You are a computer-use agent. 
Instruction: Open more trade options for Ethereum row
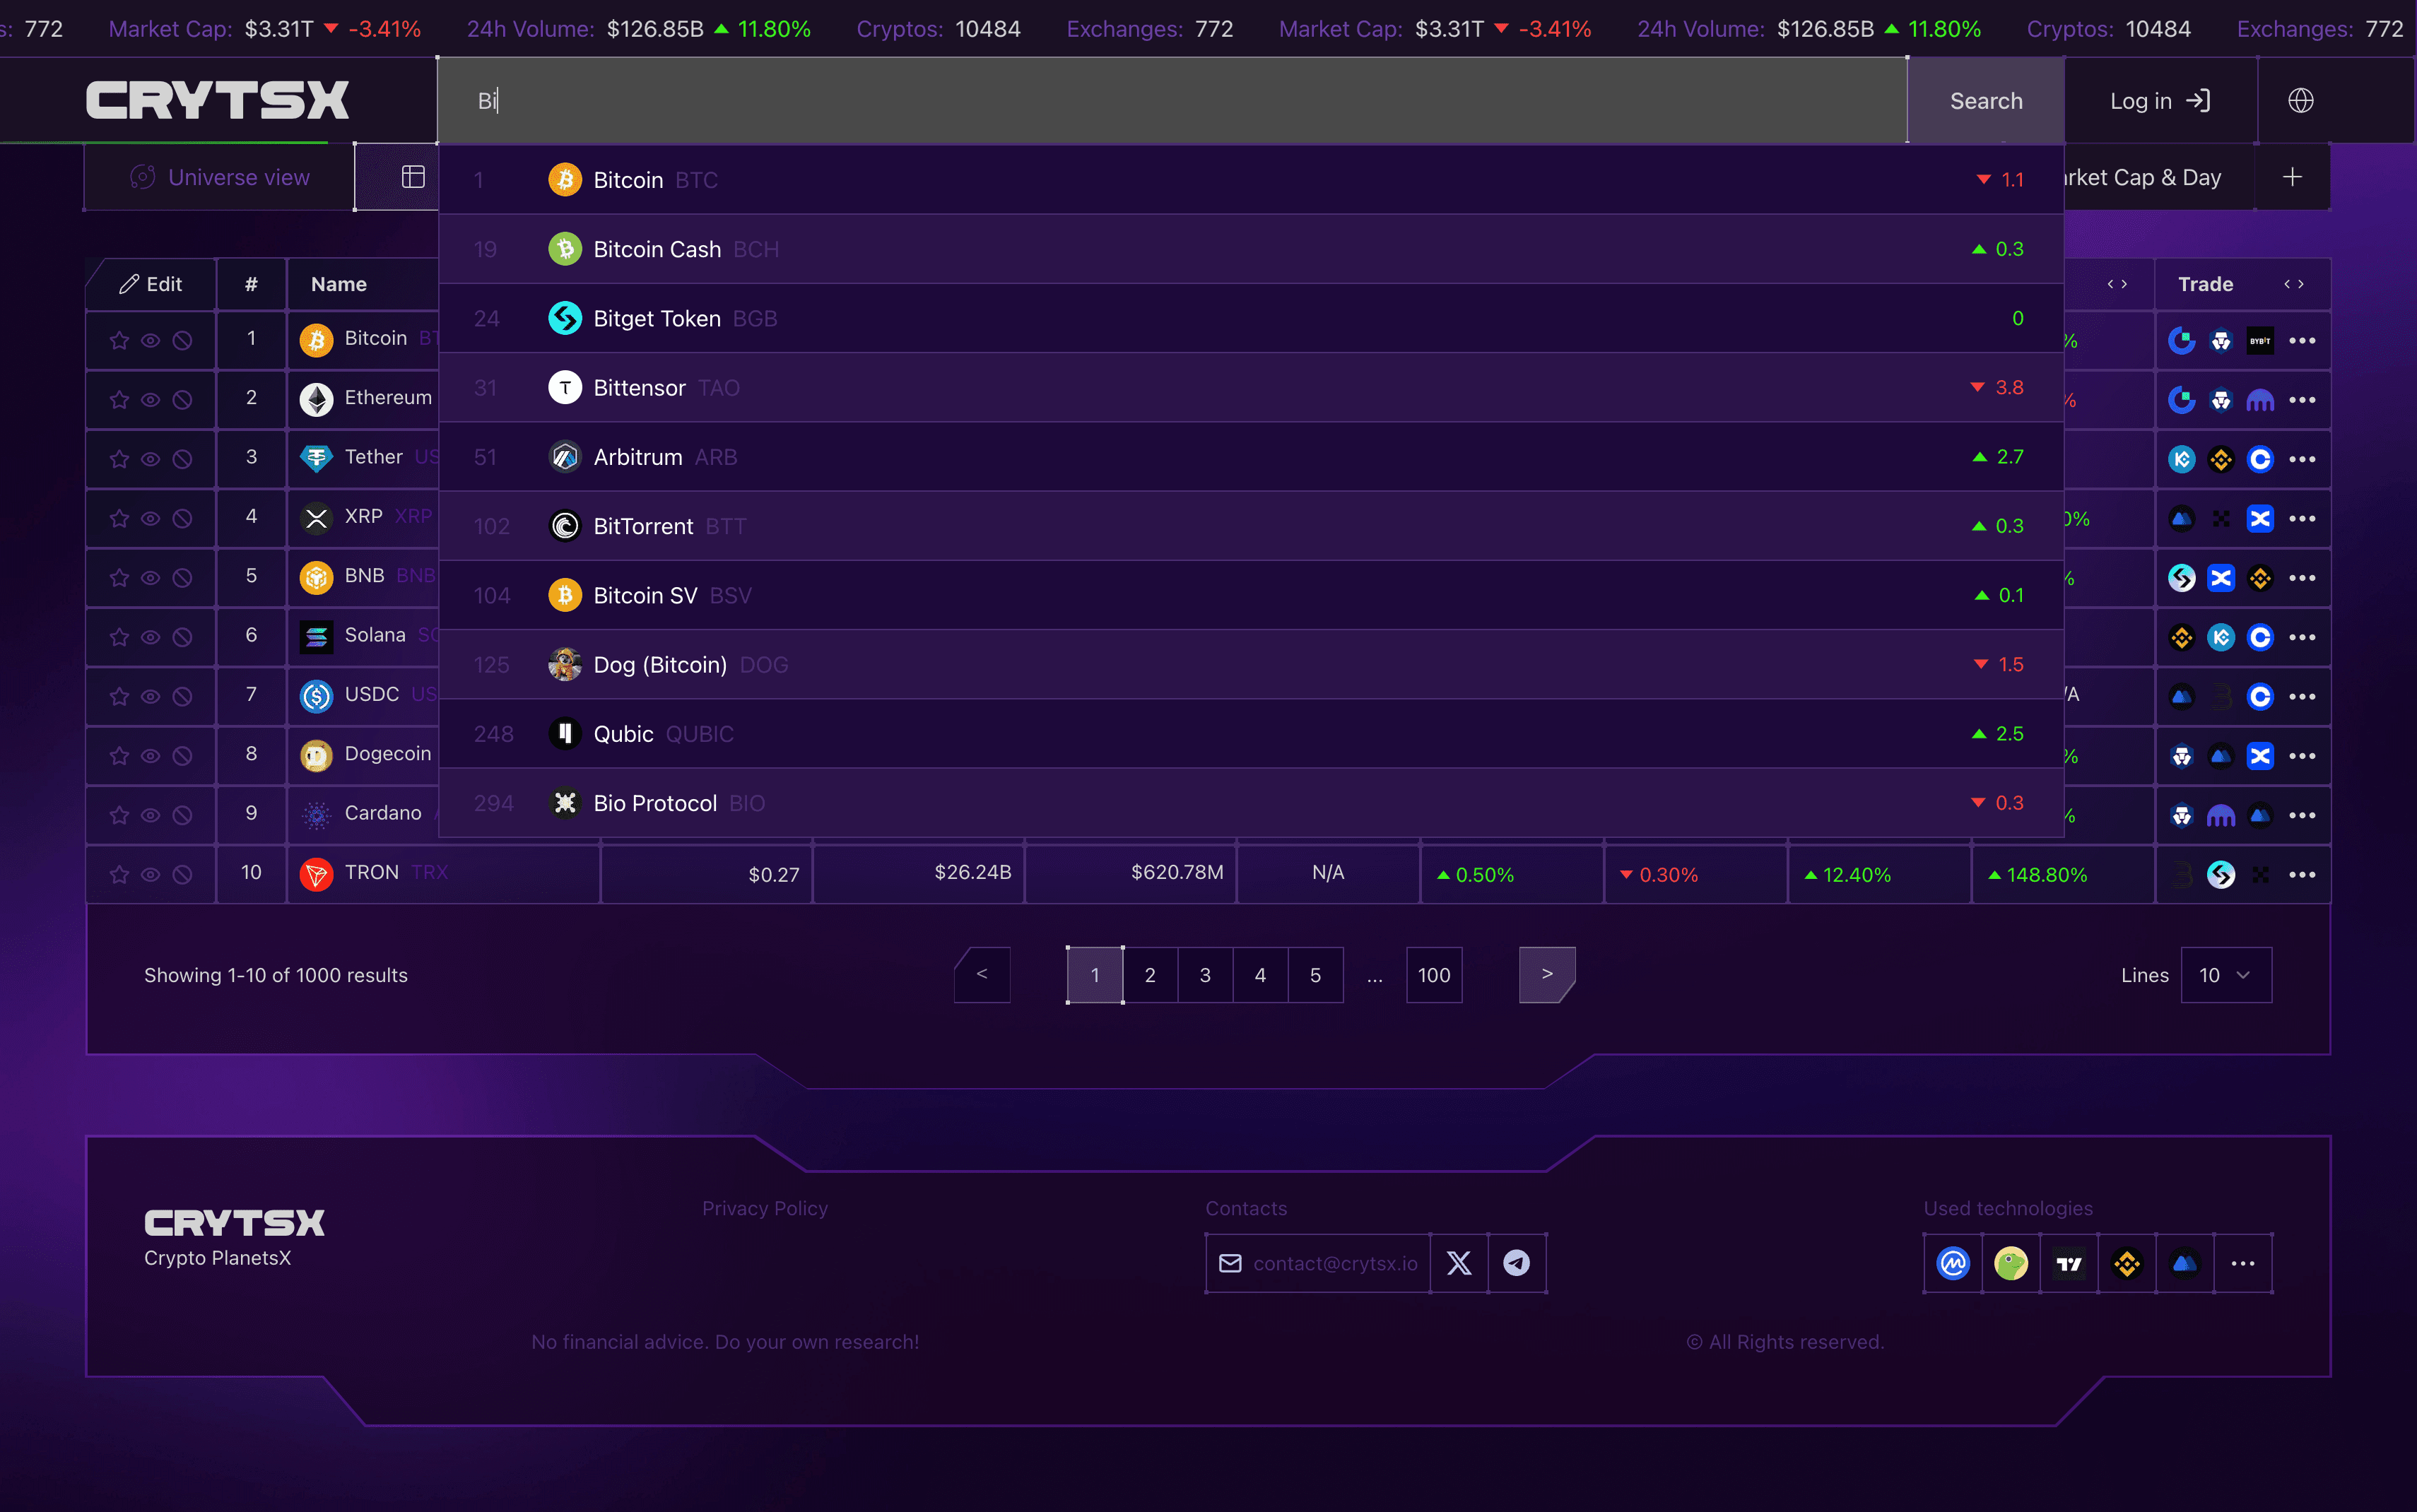point(2302,400)
